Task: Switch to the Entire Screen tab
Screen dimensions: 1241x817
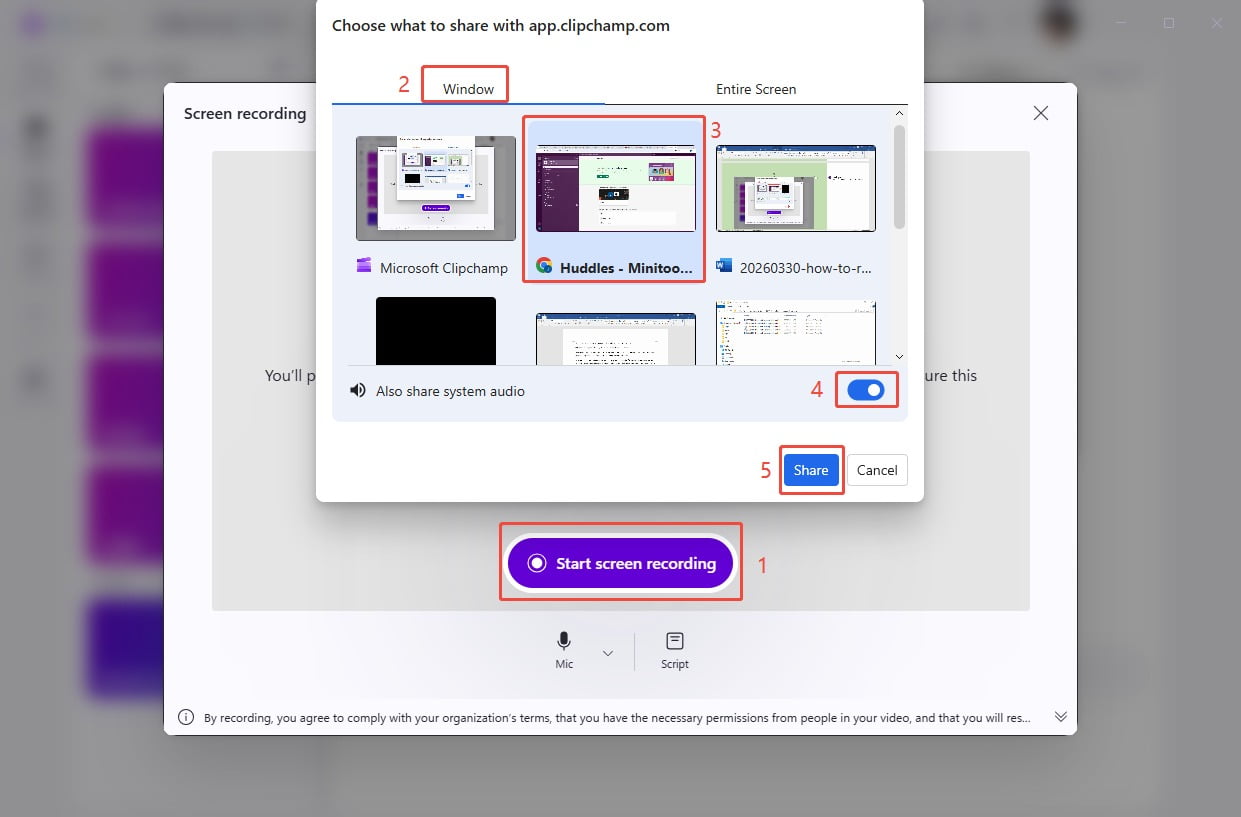Action: coord(755,89)
